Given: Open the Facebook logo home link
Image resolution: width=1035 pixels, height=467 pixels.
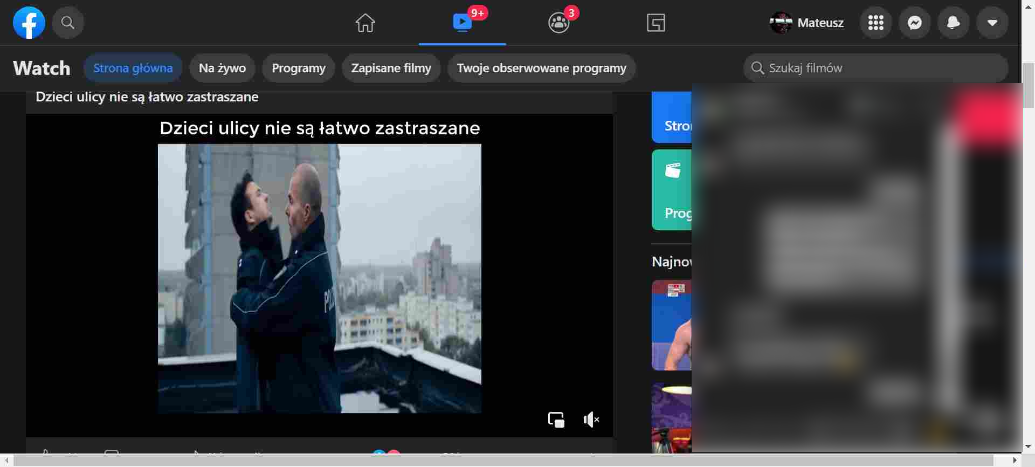Looking at the screenshot, I should 29,23.
